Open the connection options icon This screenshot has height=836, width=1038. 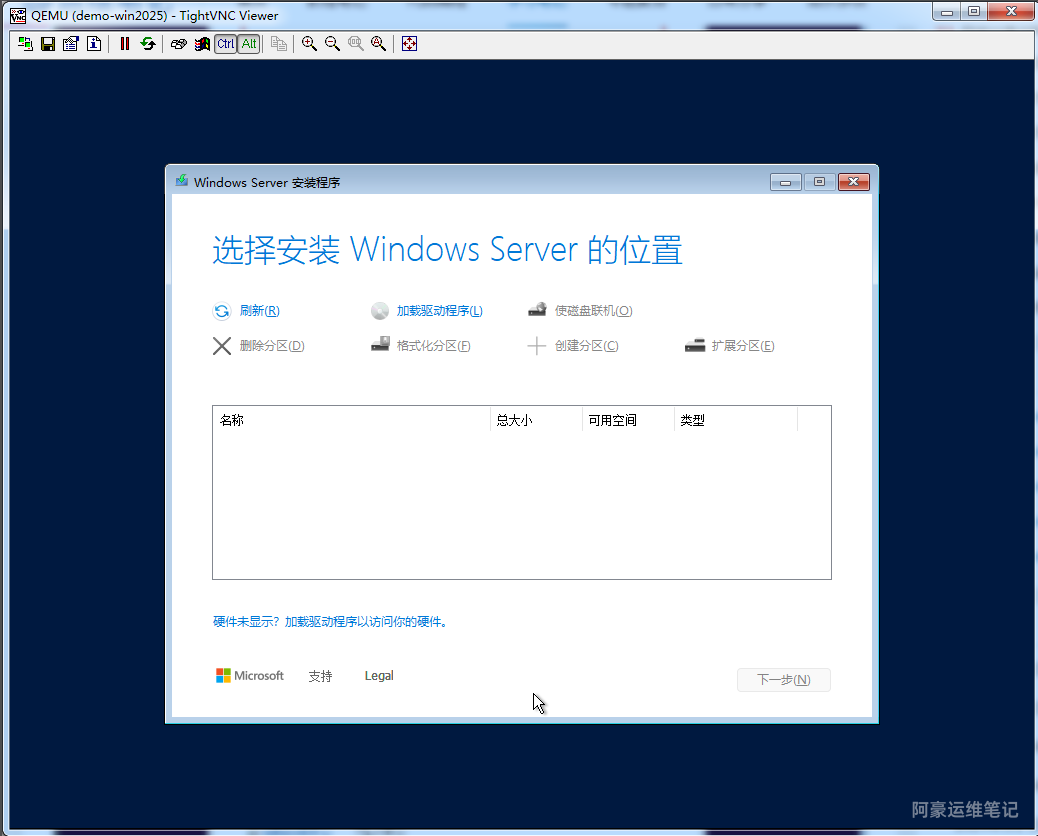pyautogui.click(x=70, y=44)
